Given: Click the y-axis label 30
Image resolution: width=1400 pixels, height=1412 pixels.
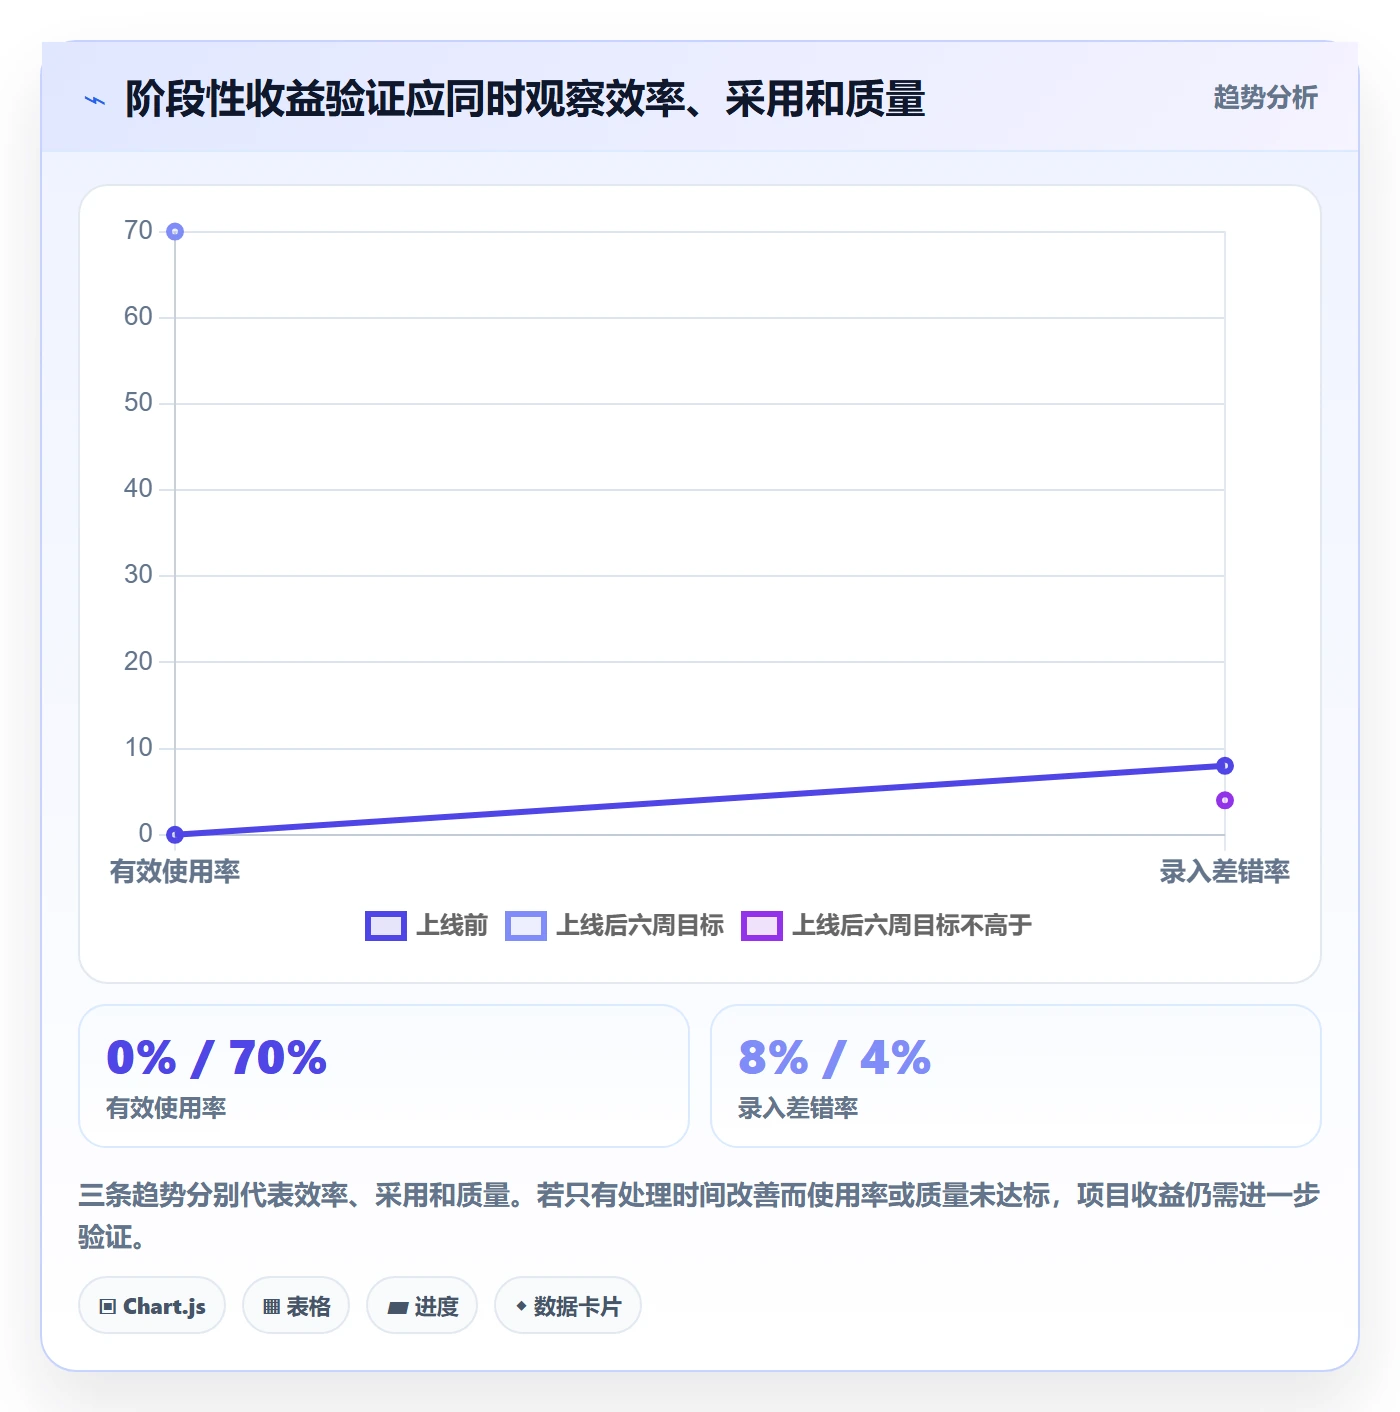Looking at the screenshot, I should click(x=138, y=575).
